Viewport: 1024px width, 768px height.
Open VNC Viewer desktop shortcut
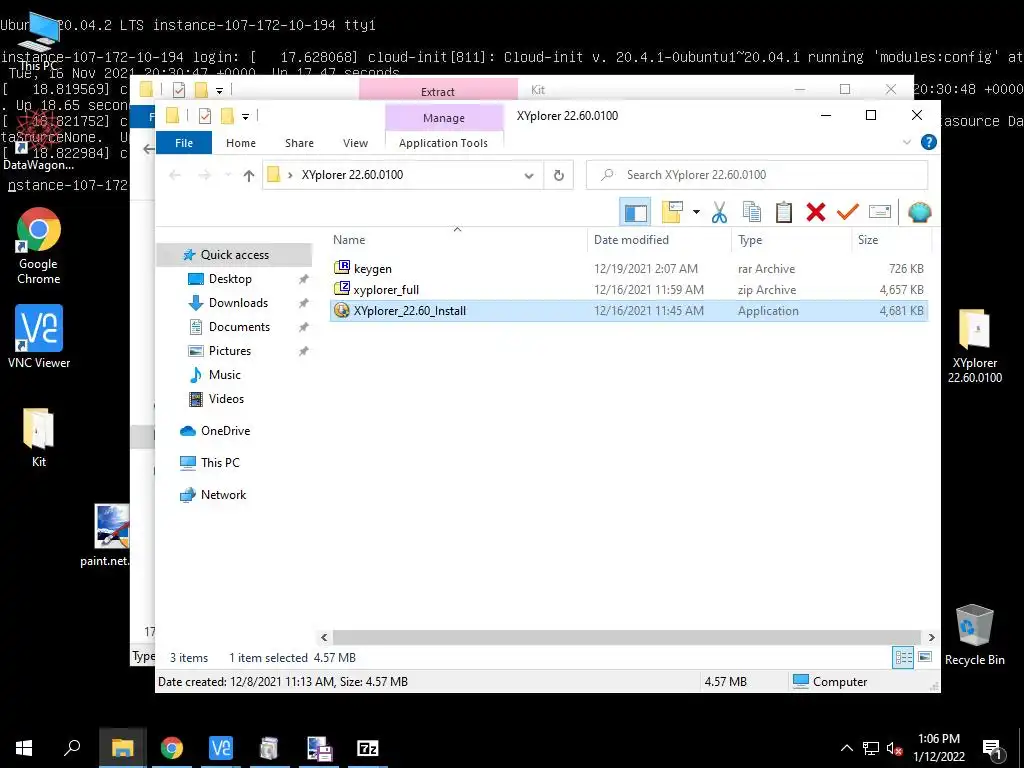pos(39,336)
